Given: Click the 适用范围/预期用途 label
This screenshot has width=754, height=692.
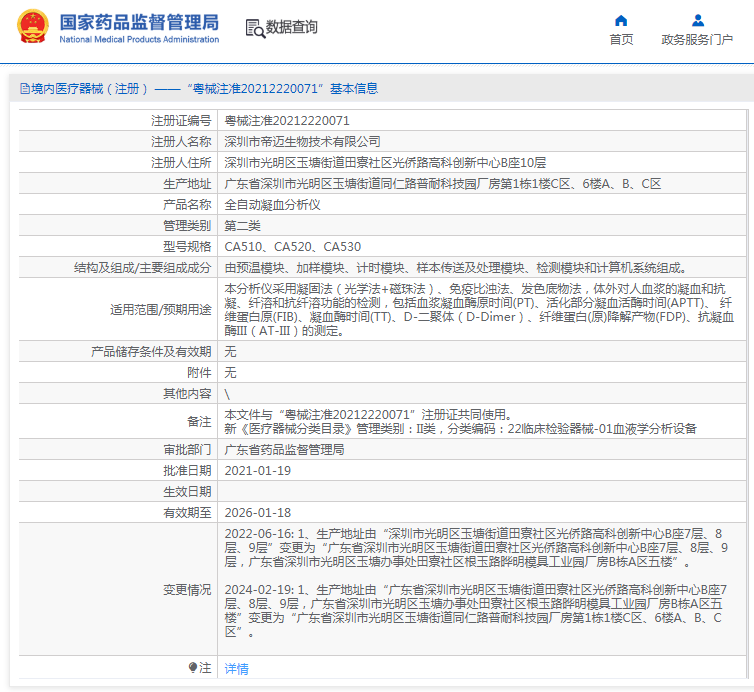Looking at the screenshot, I should (x=161, y=310).
